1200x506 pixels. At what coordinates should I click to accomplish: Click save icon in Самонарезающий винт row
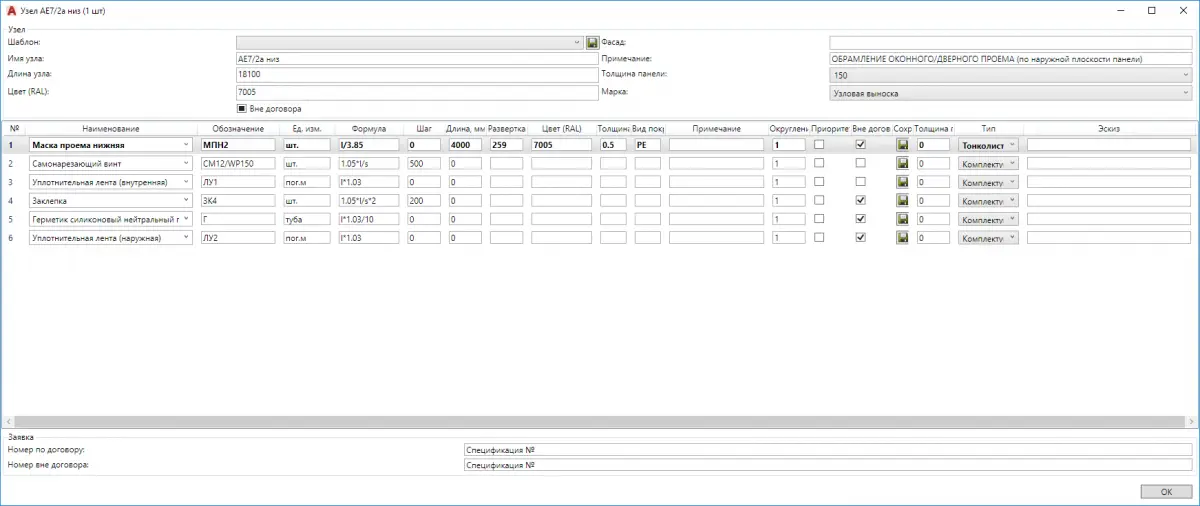pos(903,163)
